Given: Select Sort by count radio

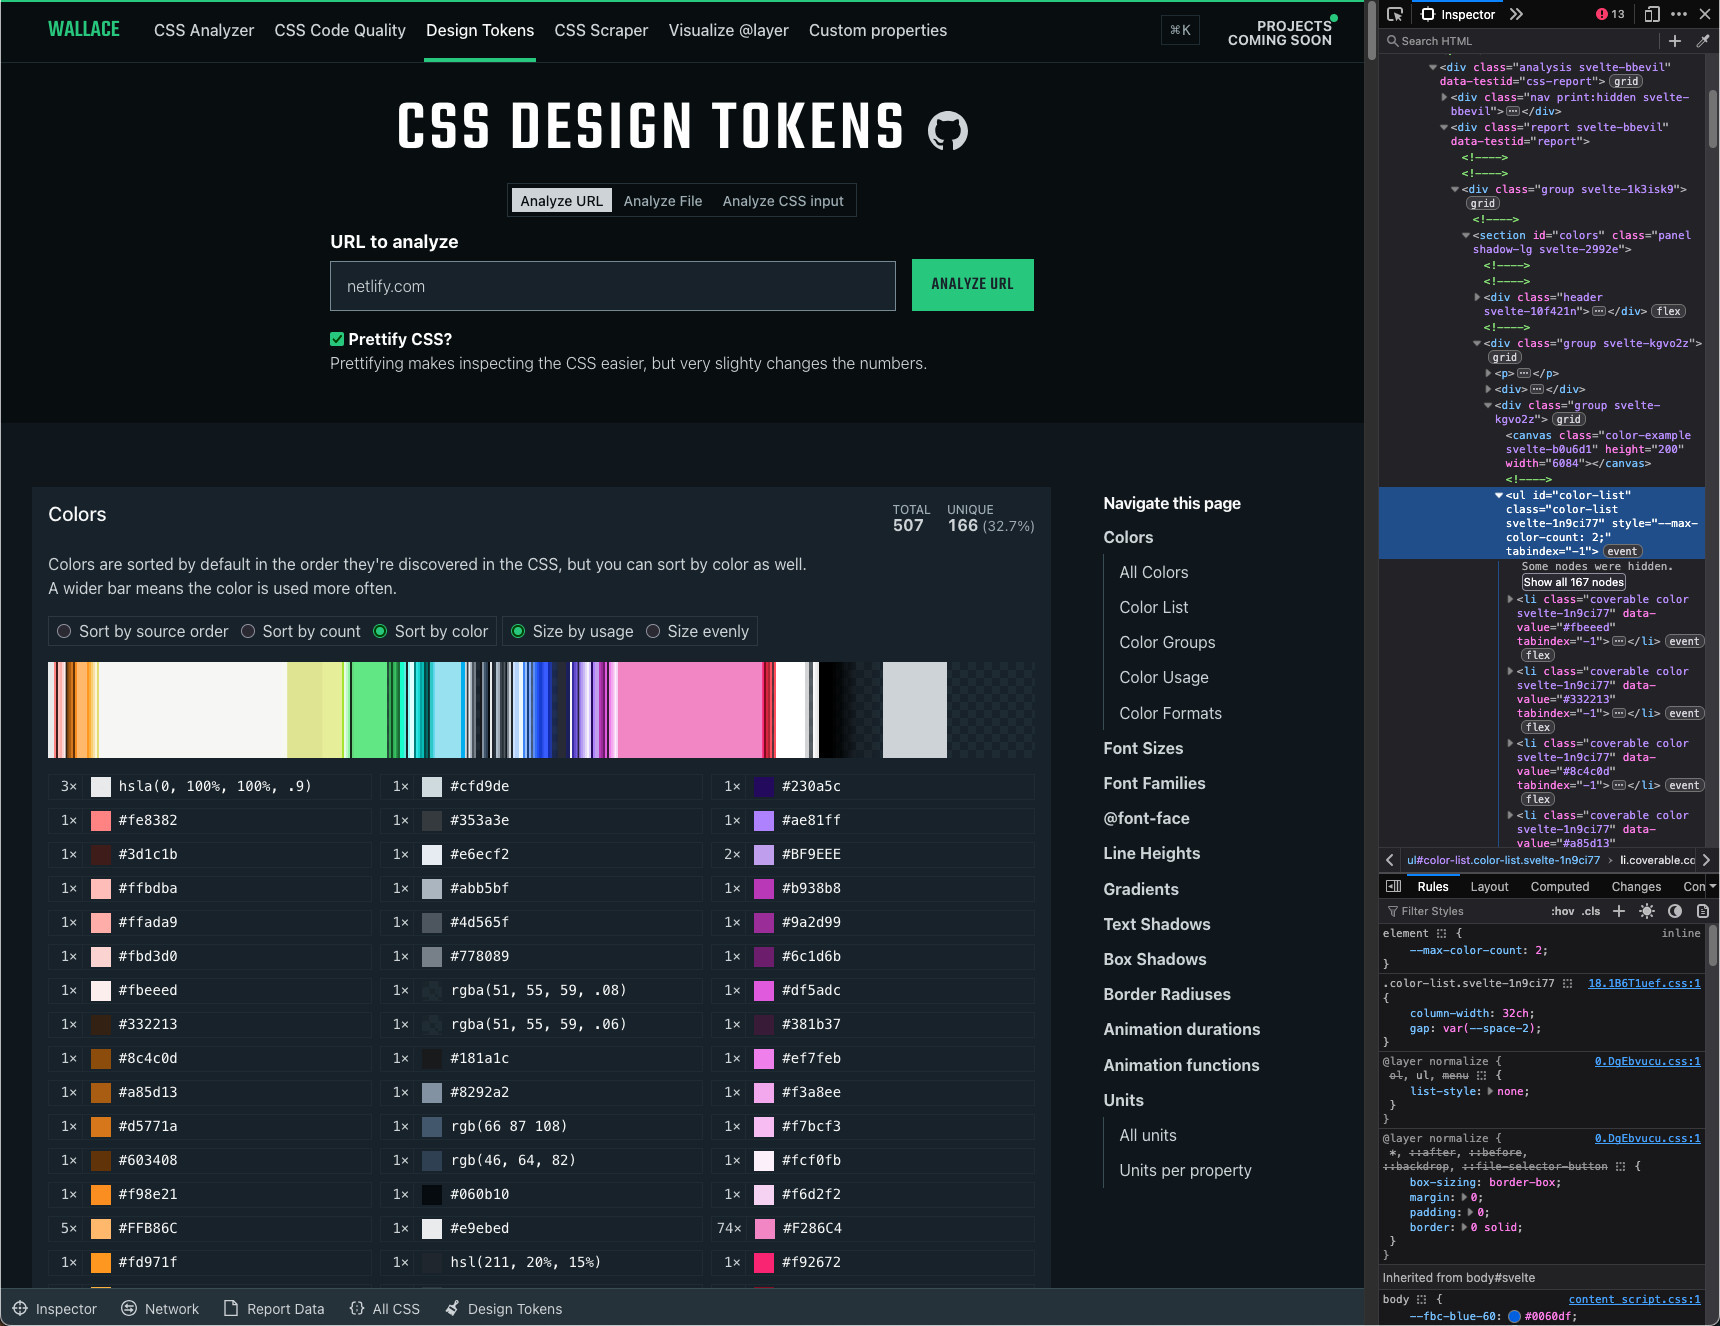Looking at the screenshot, I should point(248,631).
